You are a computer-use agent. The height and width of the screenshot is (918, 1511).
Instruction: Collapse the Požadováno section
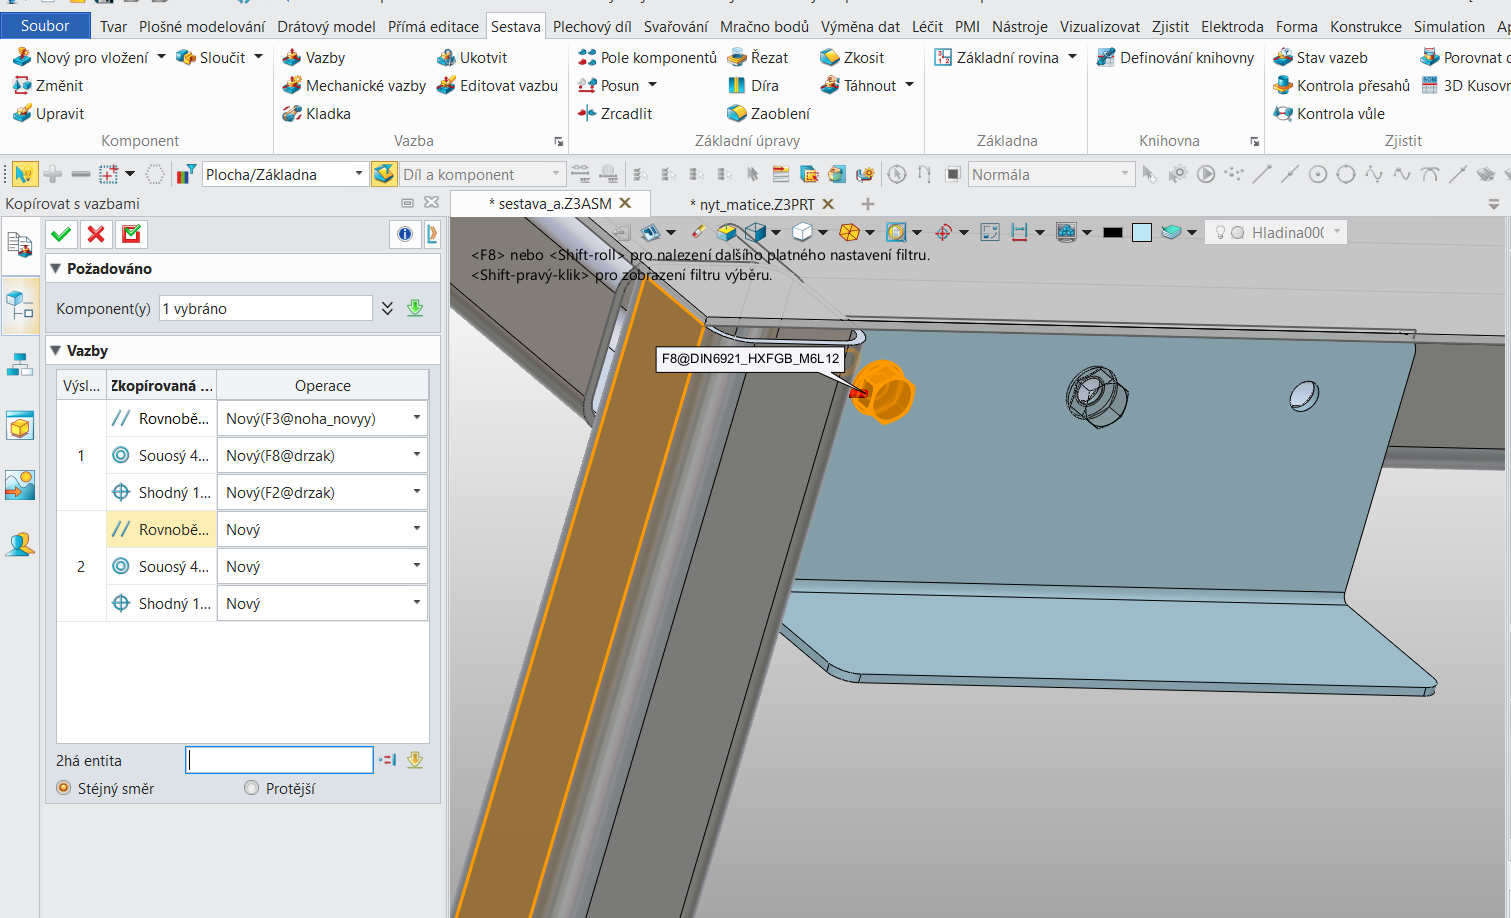[56, 269]
